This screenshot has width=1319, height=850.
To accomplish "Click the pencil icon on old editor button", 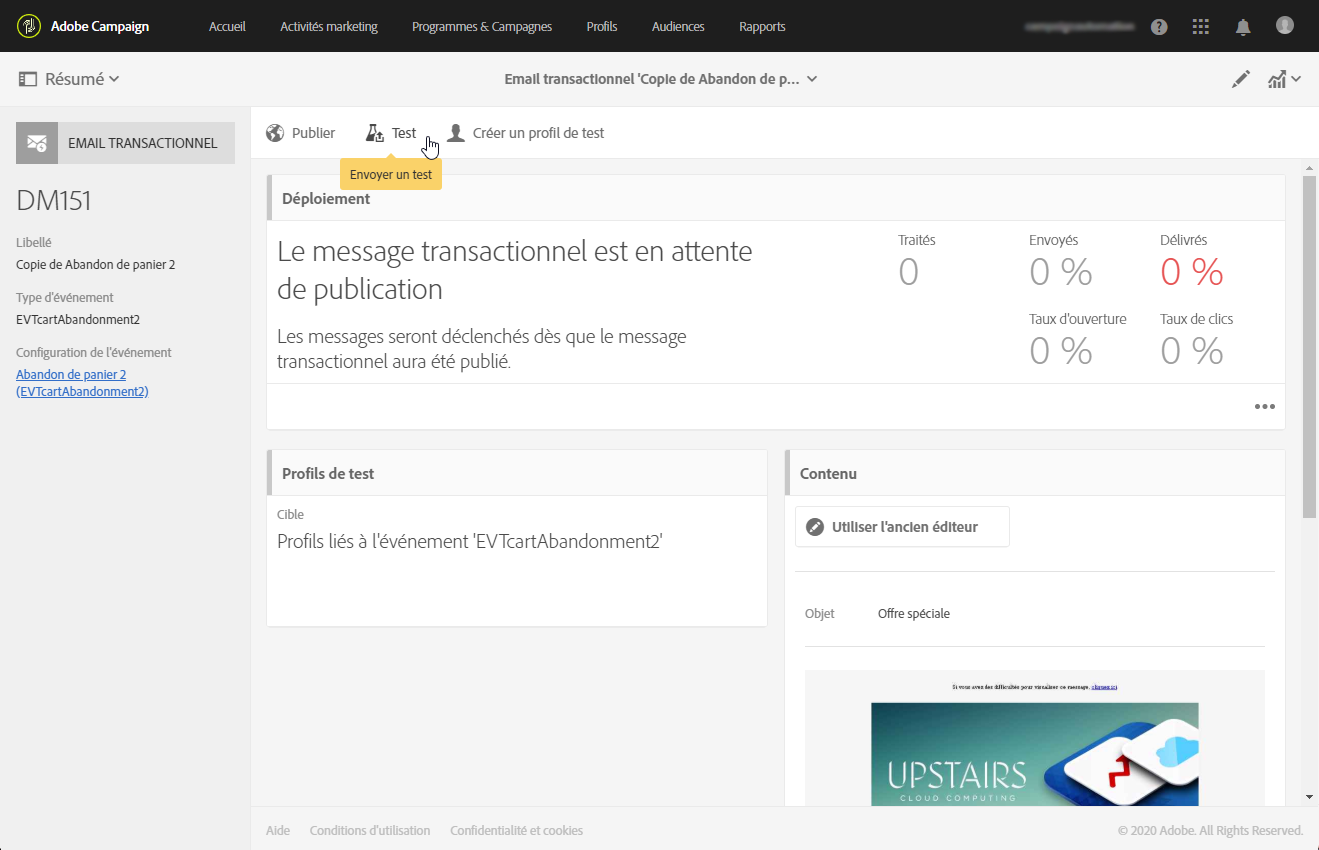I will pos(815,527).
